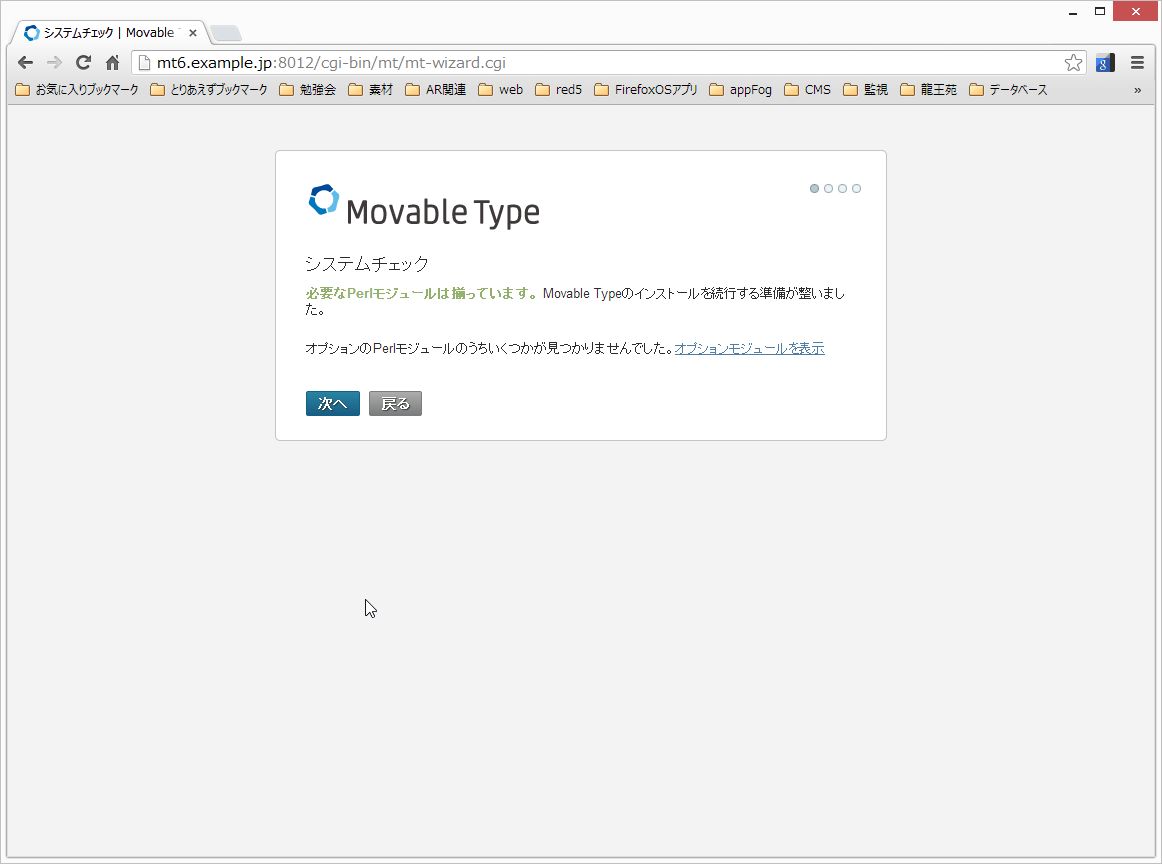Screen dimensions: 1162x864
Task: Click the page document icon in address bar
Action: tap(145, 63)
